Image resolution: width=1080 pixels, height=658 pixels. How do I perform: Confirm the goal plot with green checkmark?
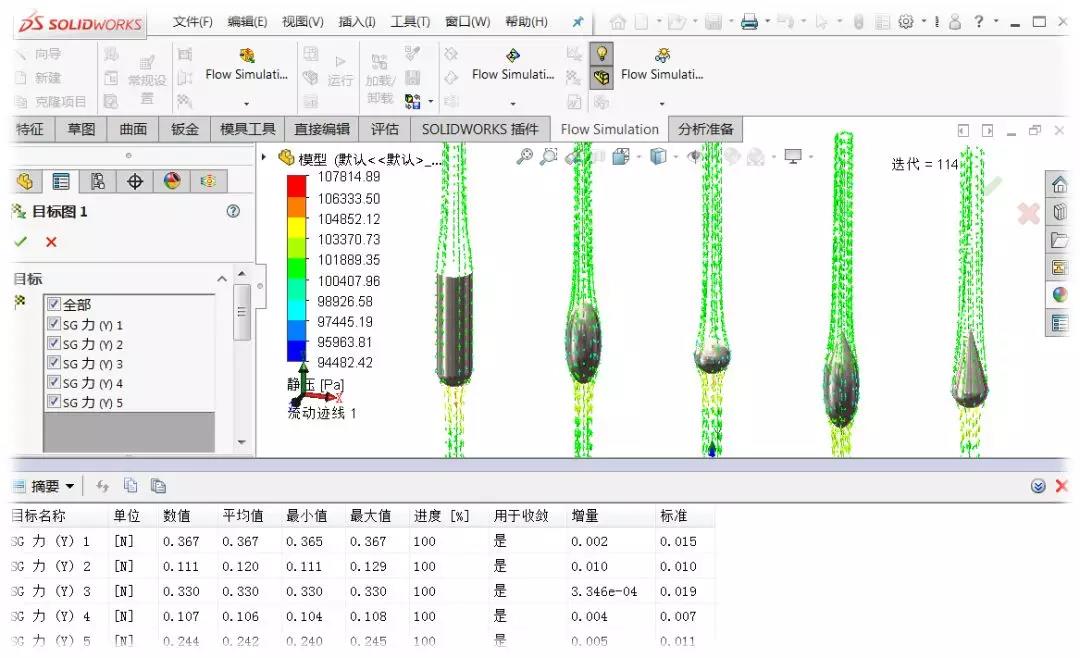[x=21, y=242]
